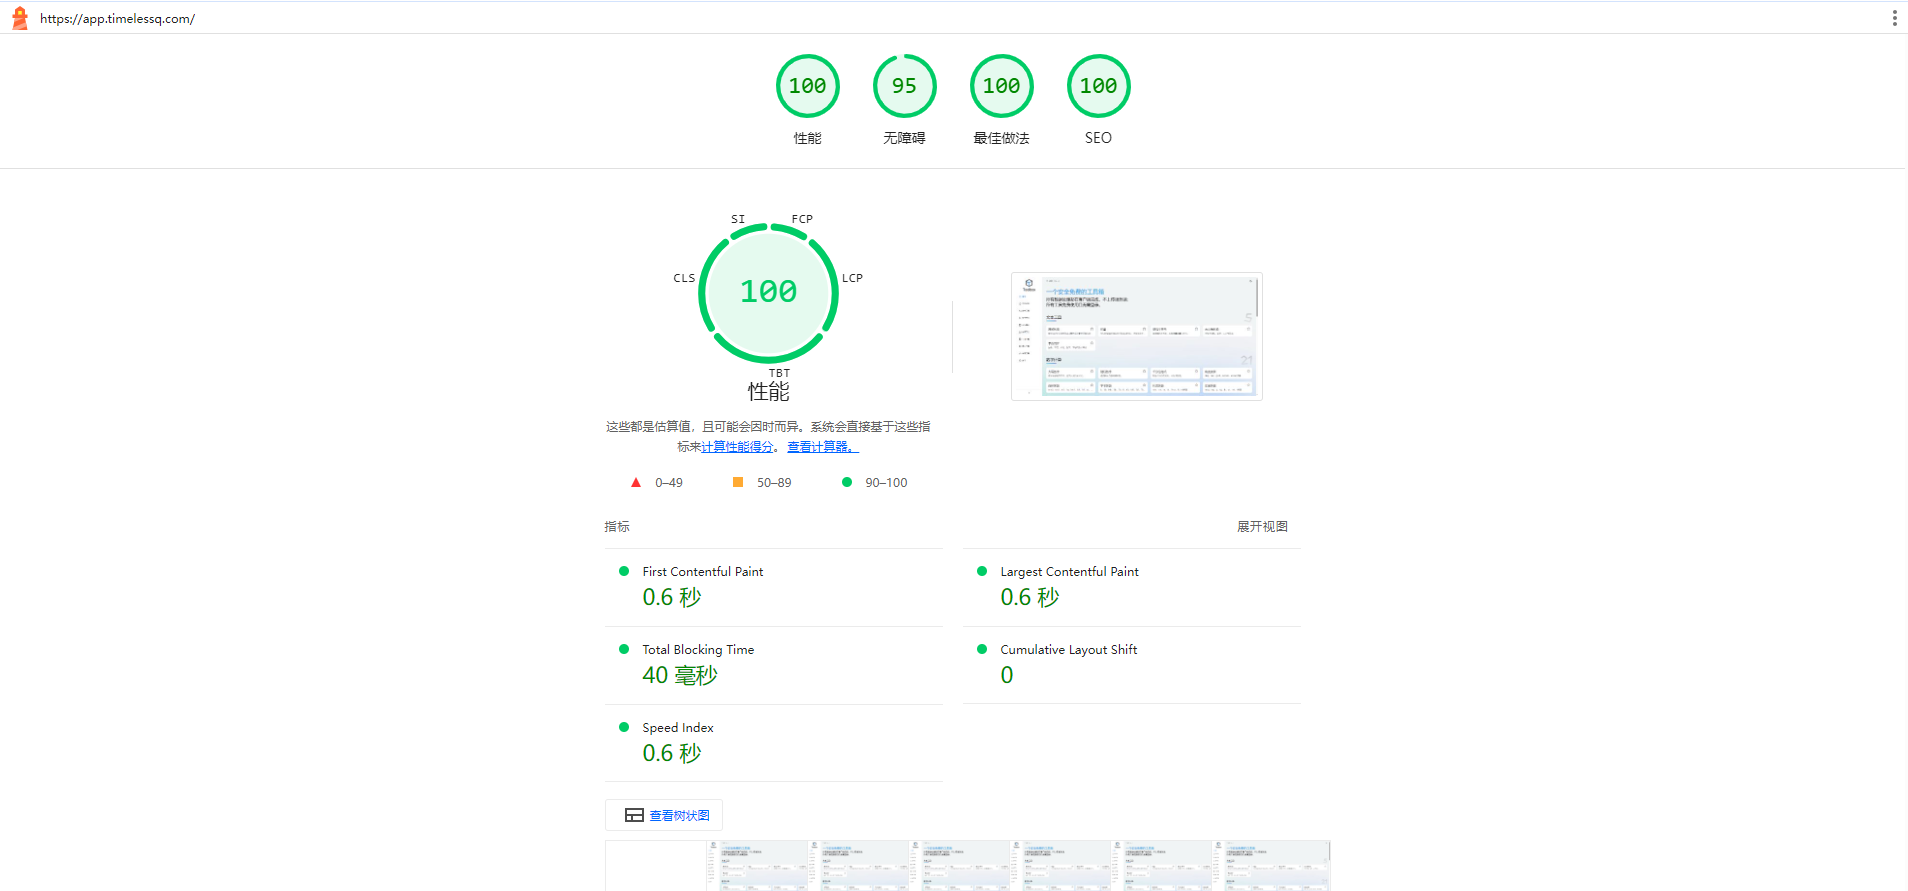Click the app.timelessq.com URL text
Screen dimensions: 1908x891
coord(117,18)
